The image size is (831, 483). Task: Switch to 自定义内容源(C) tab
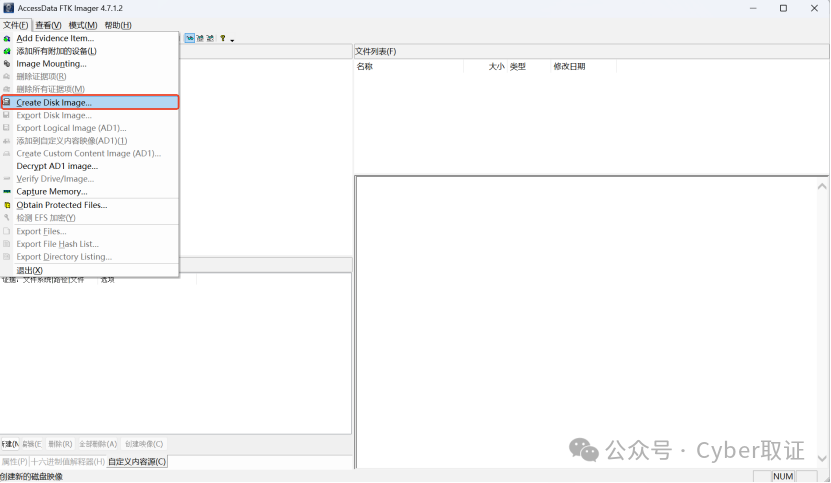(x=137, y=462)
